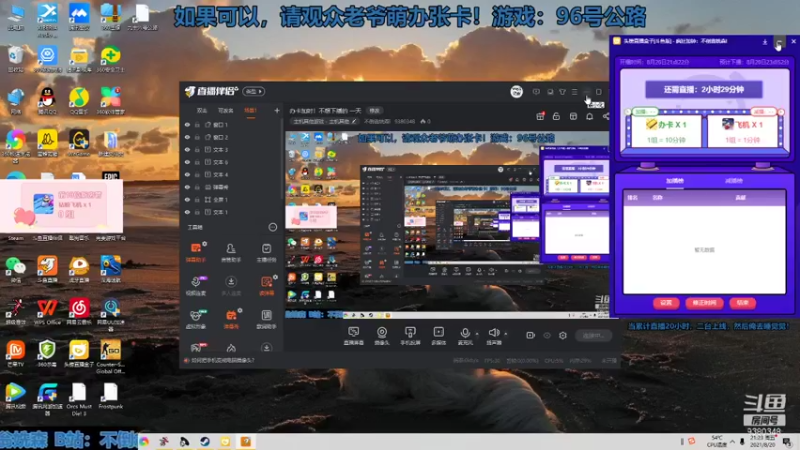Lock the 全屏 1 source layer

tap(197, 199)
